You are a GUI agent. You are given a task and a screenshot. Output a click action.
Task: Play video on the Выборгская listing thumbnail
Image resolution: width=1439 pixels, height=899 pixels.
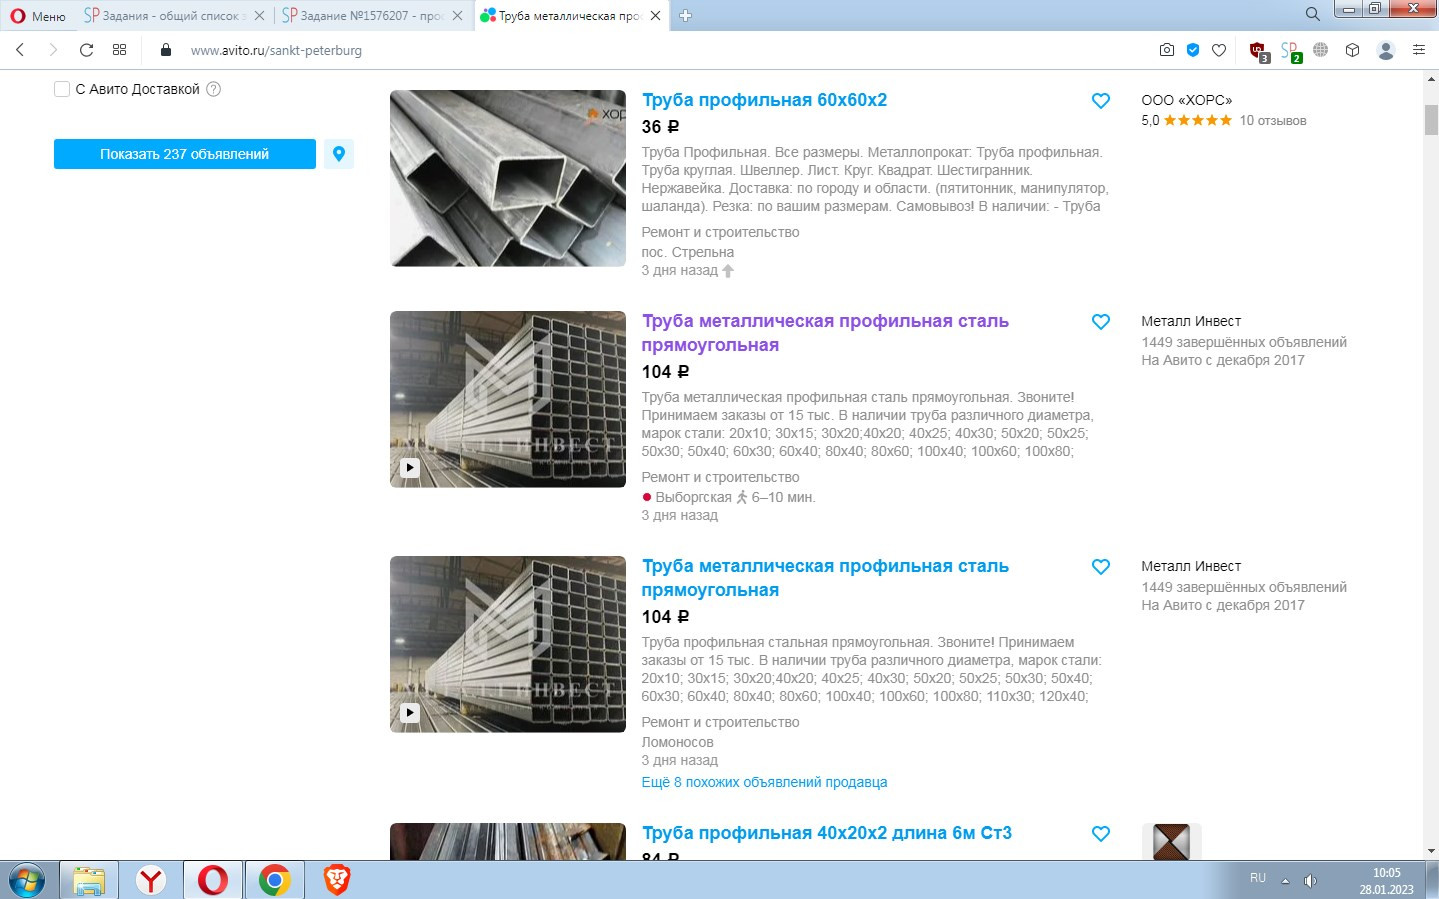[x=410, y=468]
